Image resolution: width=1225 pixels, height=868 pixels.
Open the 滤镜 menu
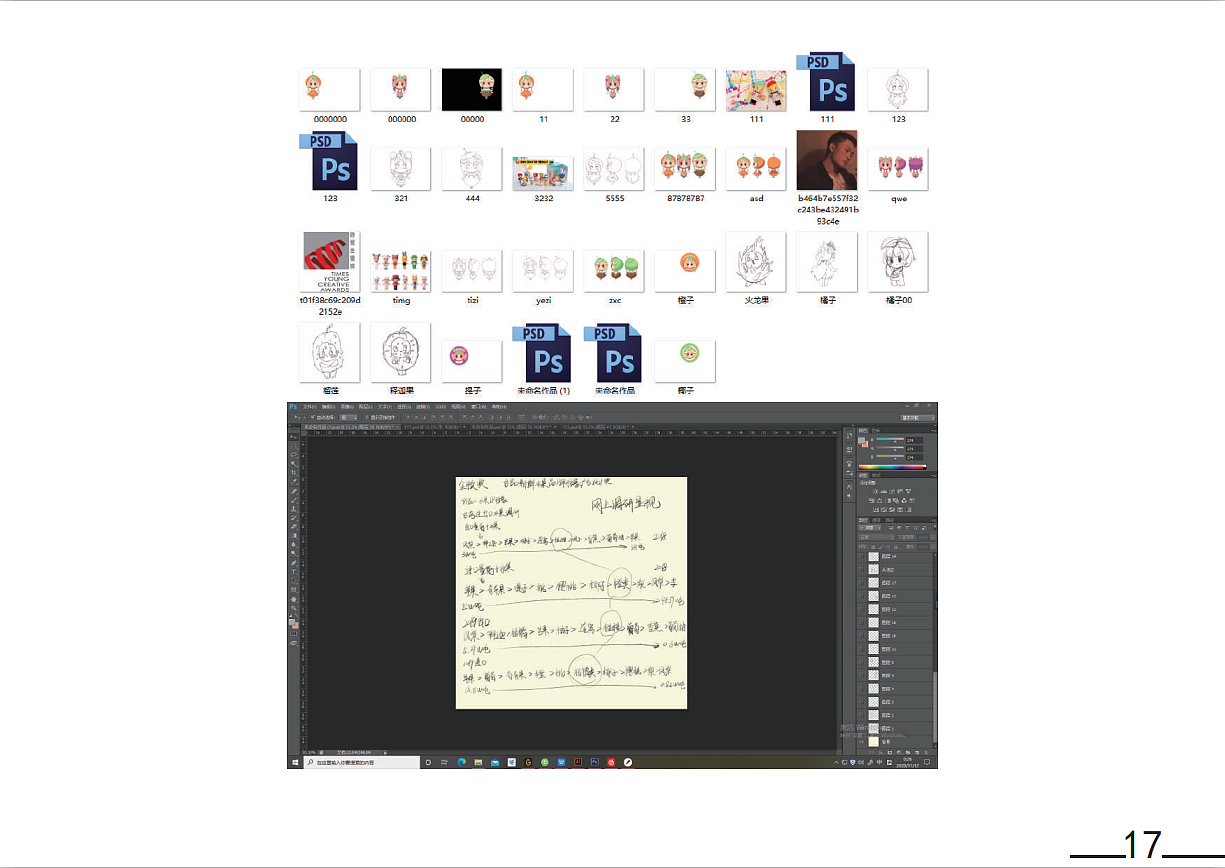click(421, 406)
